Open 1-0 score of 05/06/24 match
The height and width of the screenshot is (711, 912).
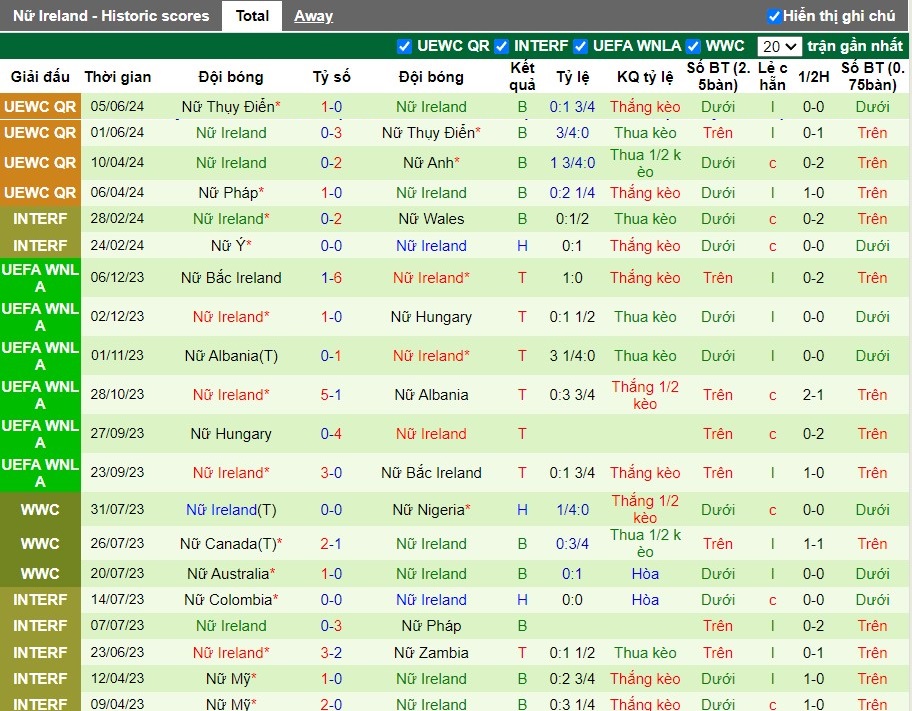point(332,106)
